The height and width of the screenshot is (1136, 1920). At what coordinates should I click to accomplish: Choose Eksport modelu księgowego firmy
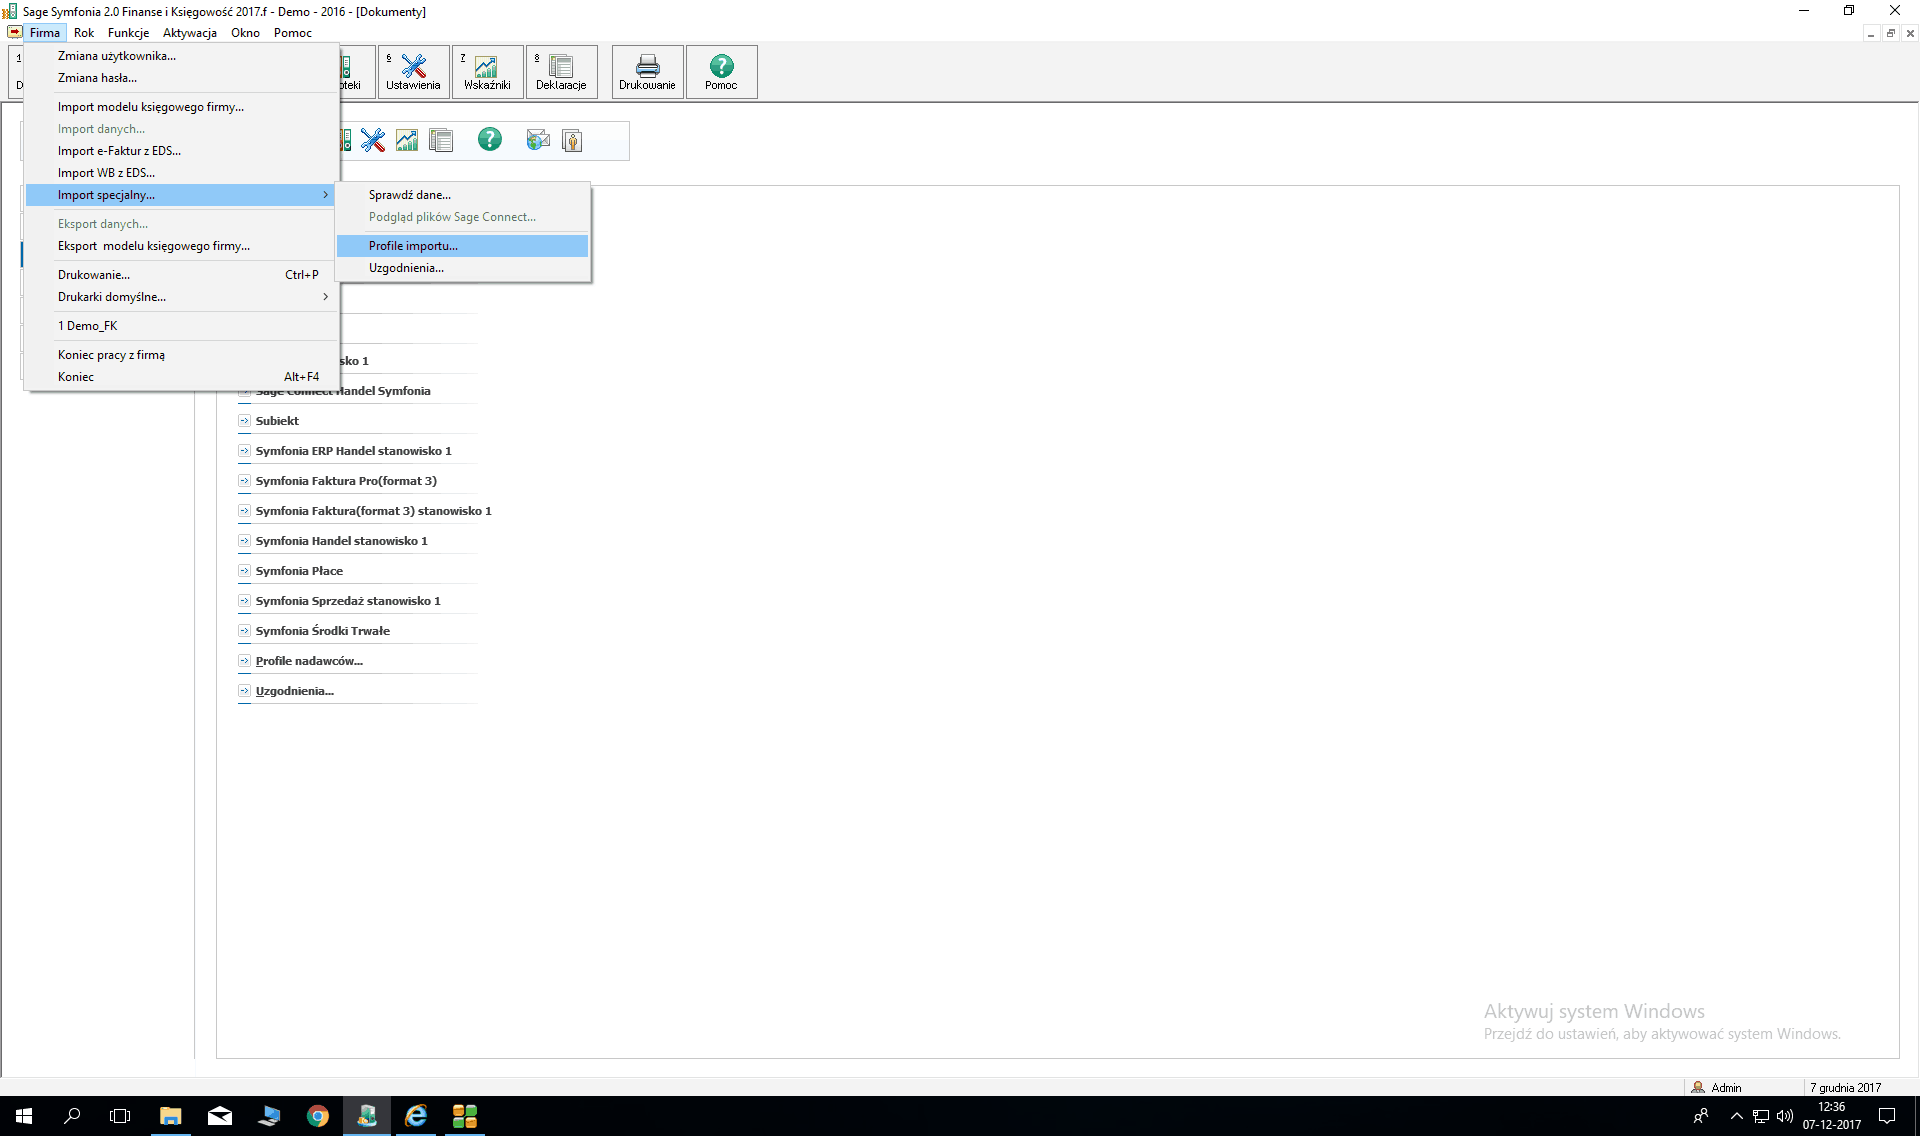coord(179,246)
